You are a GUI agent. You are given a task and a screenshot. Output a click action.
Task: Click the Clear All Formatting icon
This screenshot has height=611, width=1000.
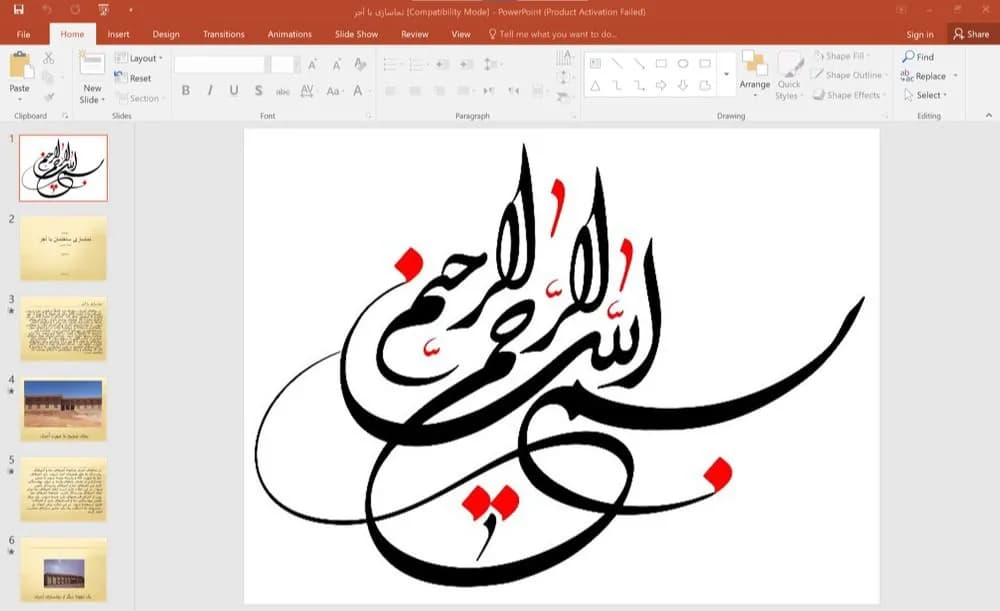pos(360,64)
